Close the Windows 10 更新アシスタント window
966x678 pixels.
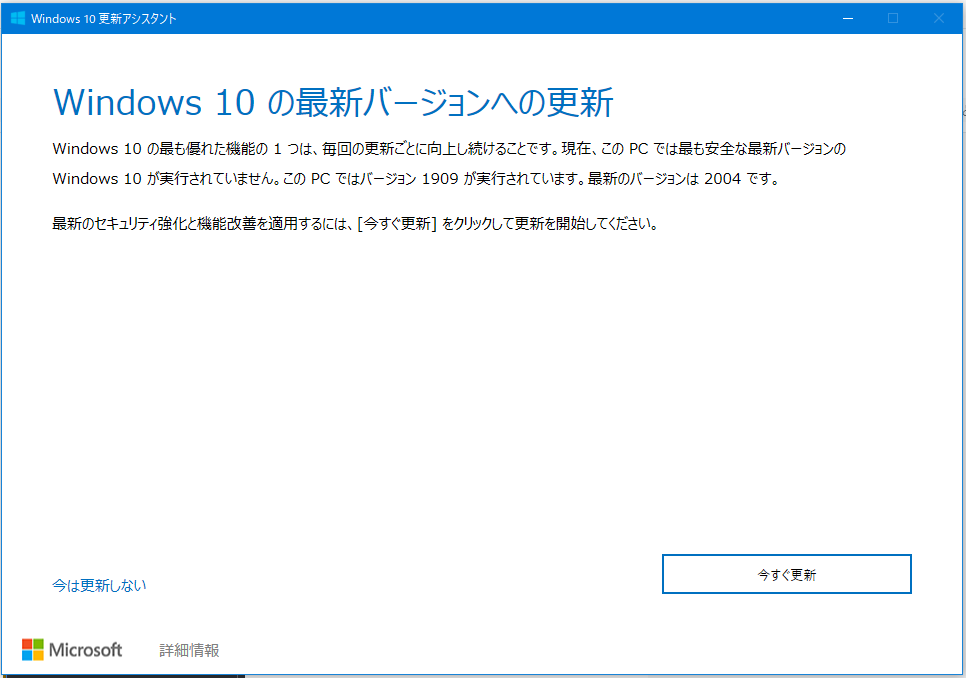point(938,18)
